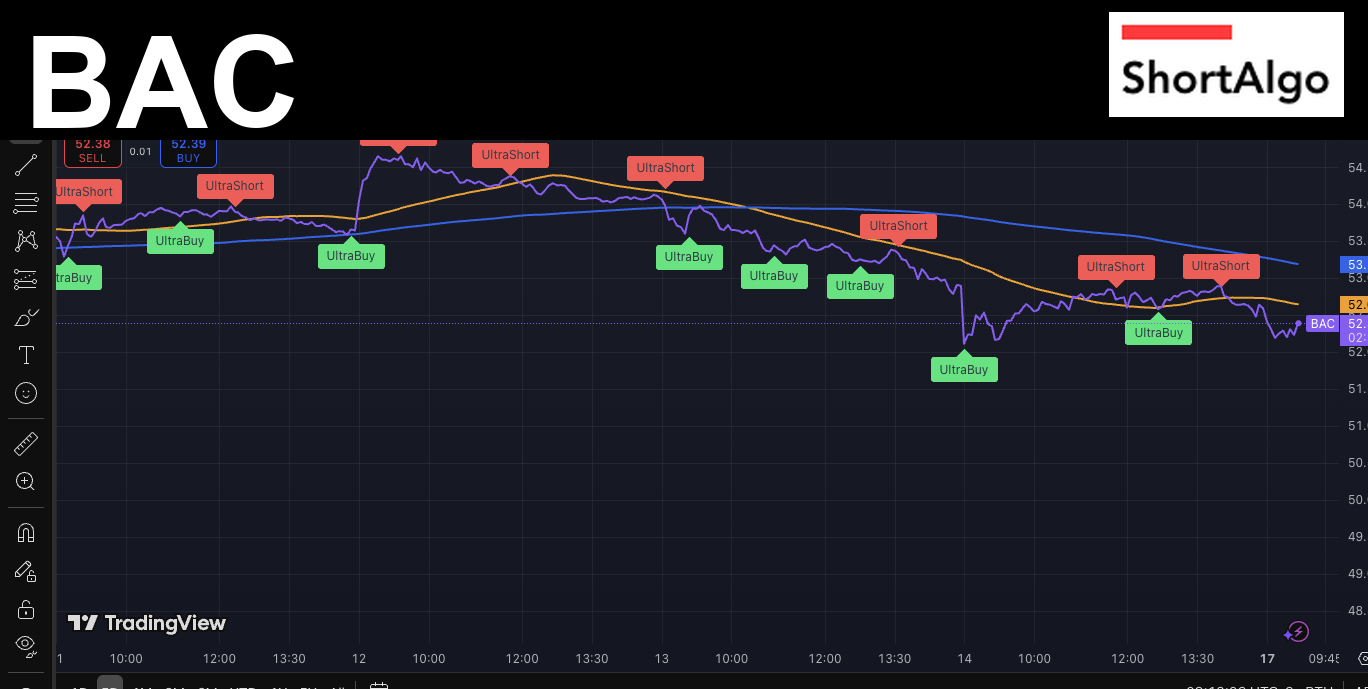Viewport: 1368px width, 689px height.
Task: Click the purple lightning replay icon
Action: [1296, 631]
